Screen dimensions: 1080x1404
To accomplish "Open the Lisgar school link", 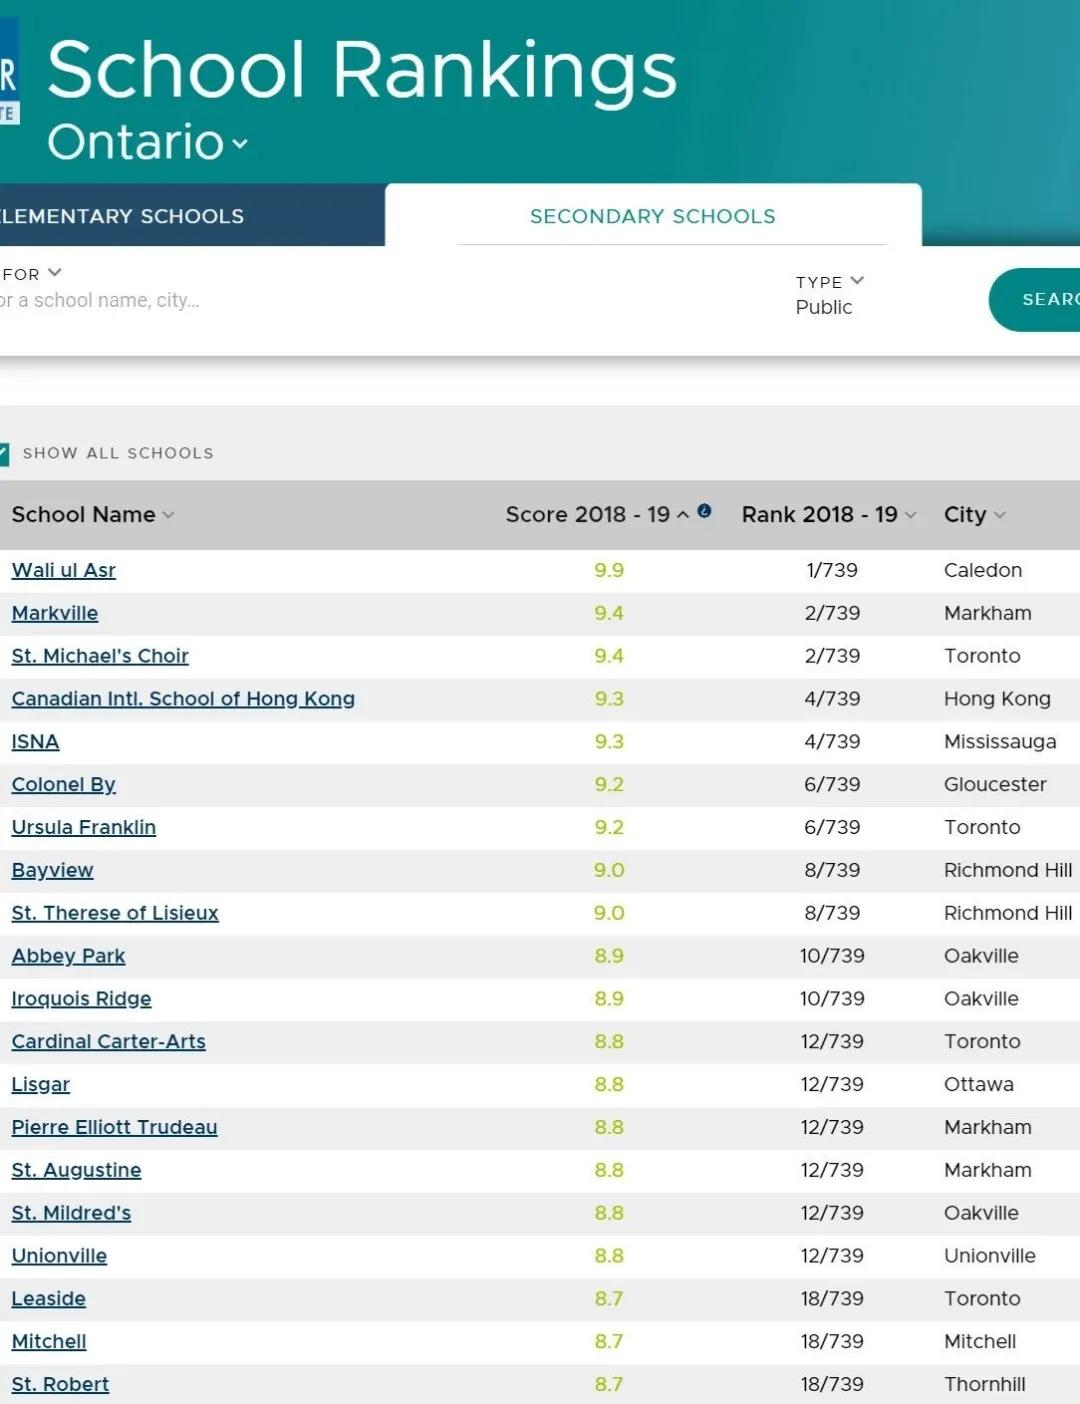I will click(41, 1084).
